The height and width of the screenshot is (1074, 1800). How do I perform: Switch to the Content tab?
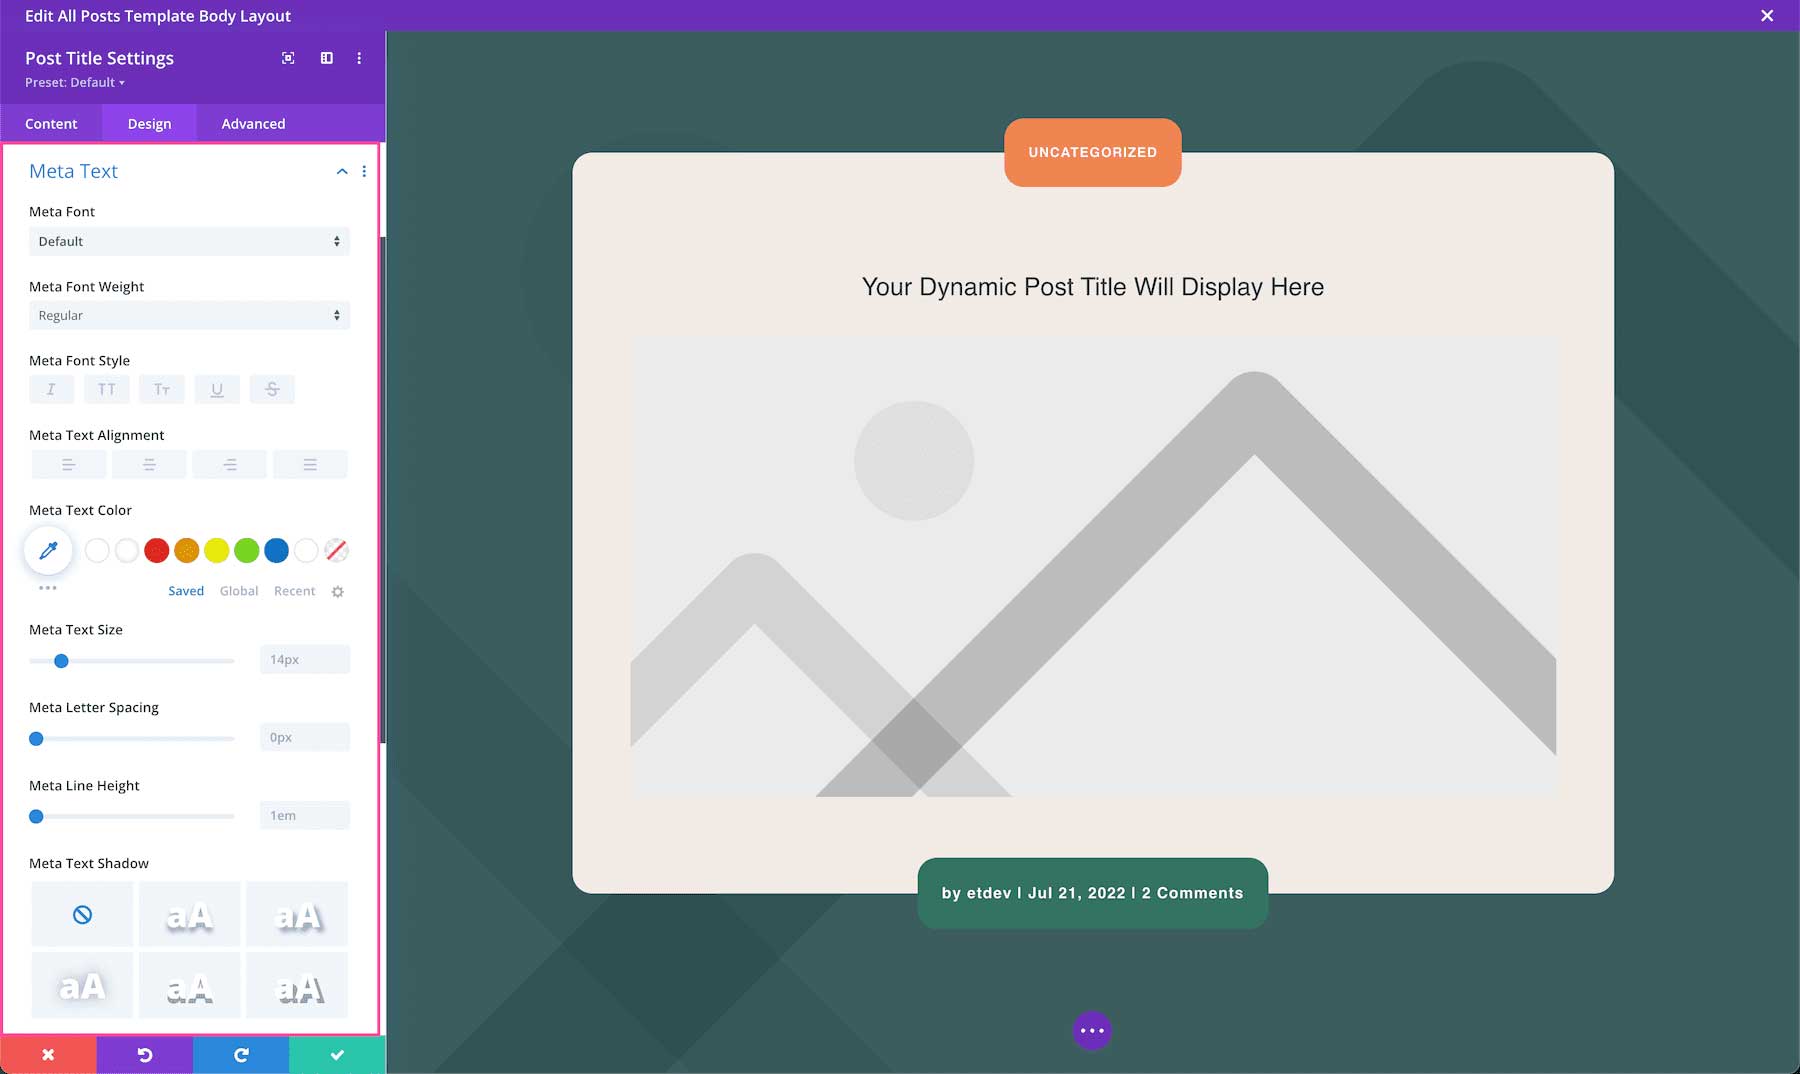(51, 123)
